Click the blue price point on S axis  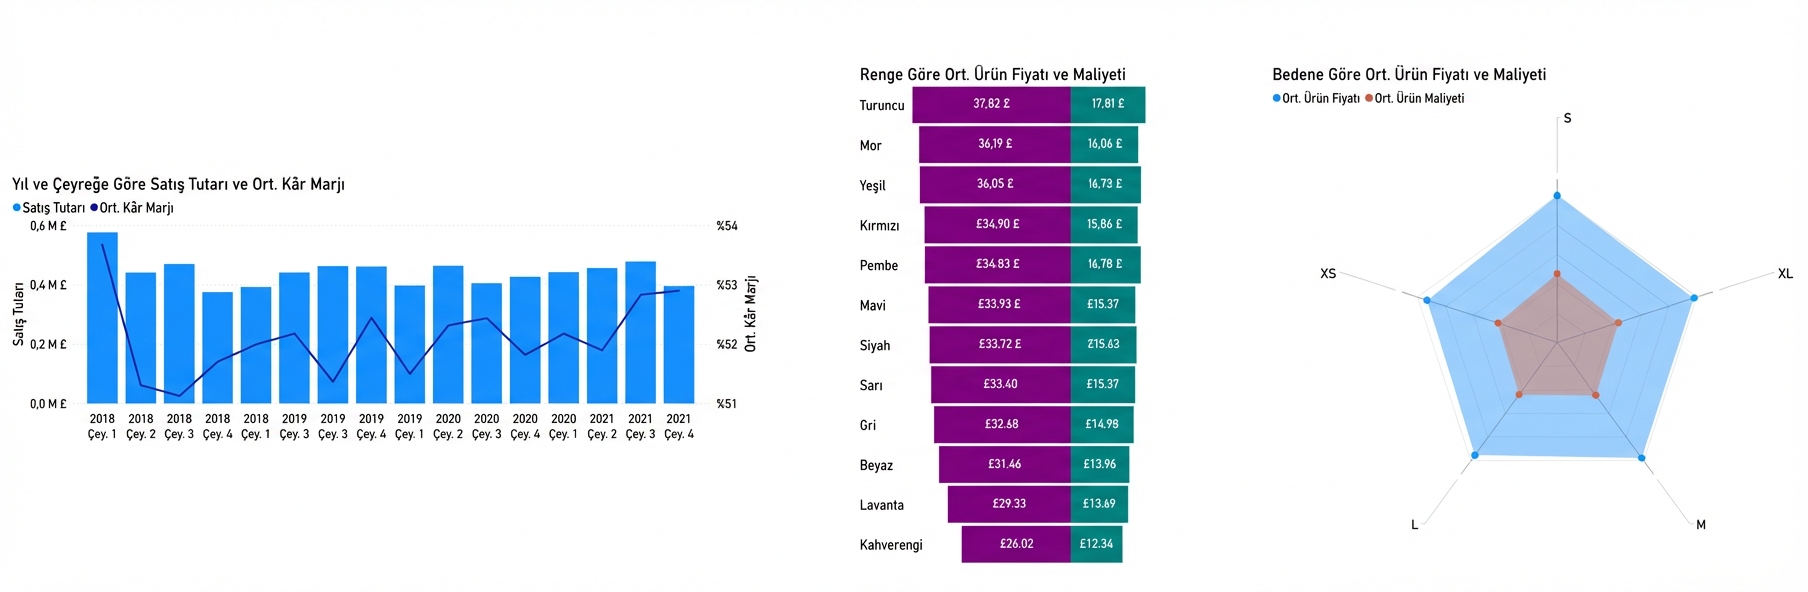point(1557,196)
